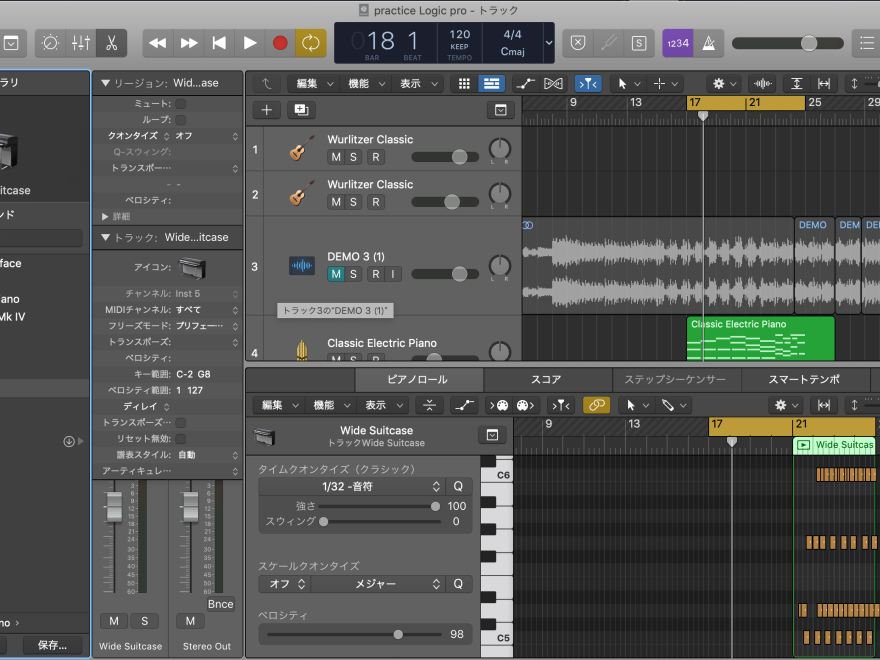Record-enable track 1 Wurlitzer Classic

pos(376,157)
